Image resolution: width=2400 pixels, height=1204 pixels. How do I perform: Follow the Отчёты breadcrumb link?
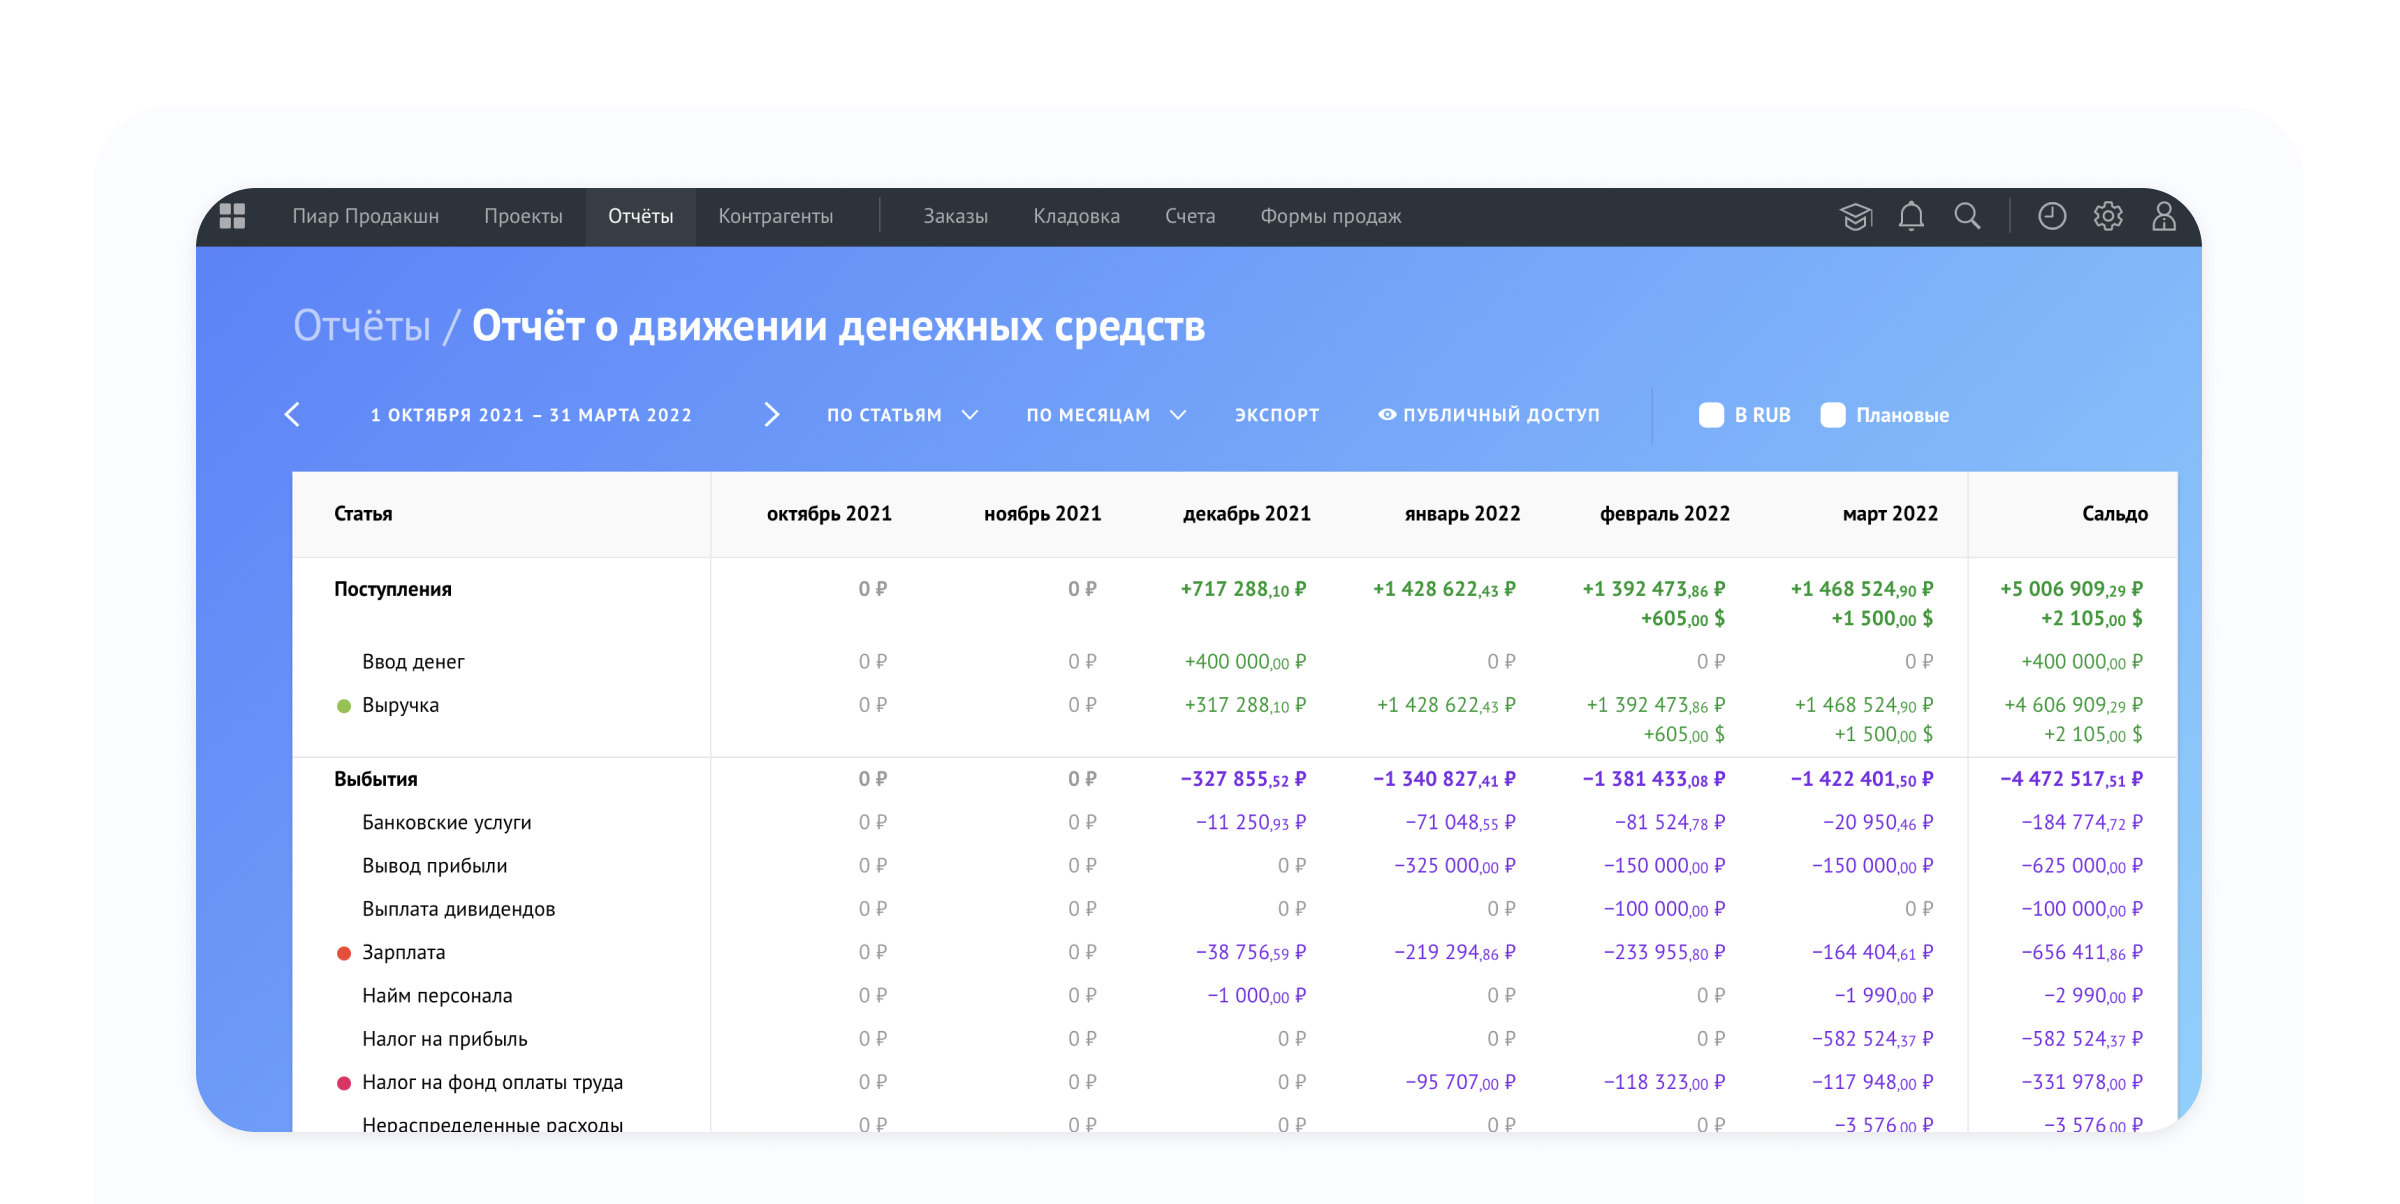click(x=362, y=326)
